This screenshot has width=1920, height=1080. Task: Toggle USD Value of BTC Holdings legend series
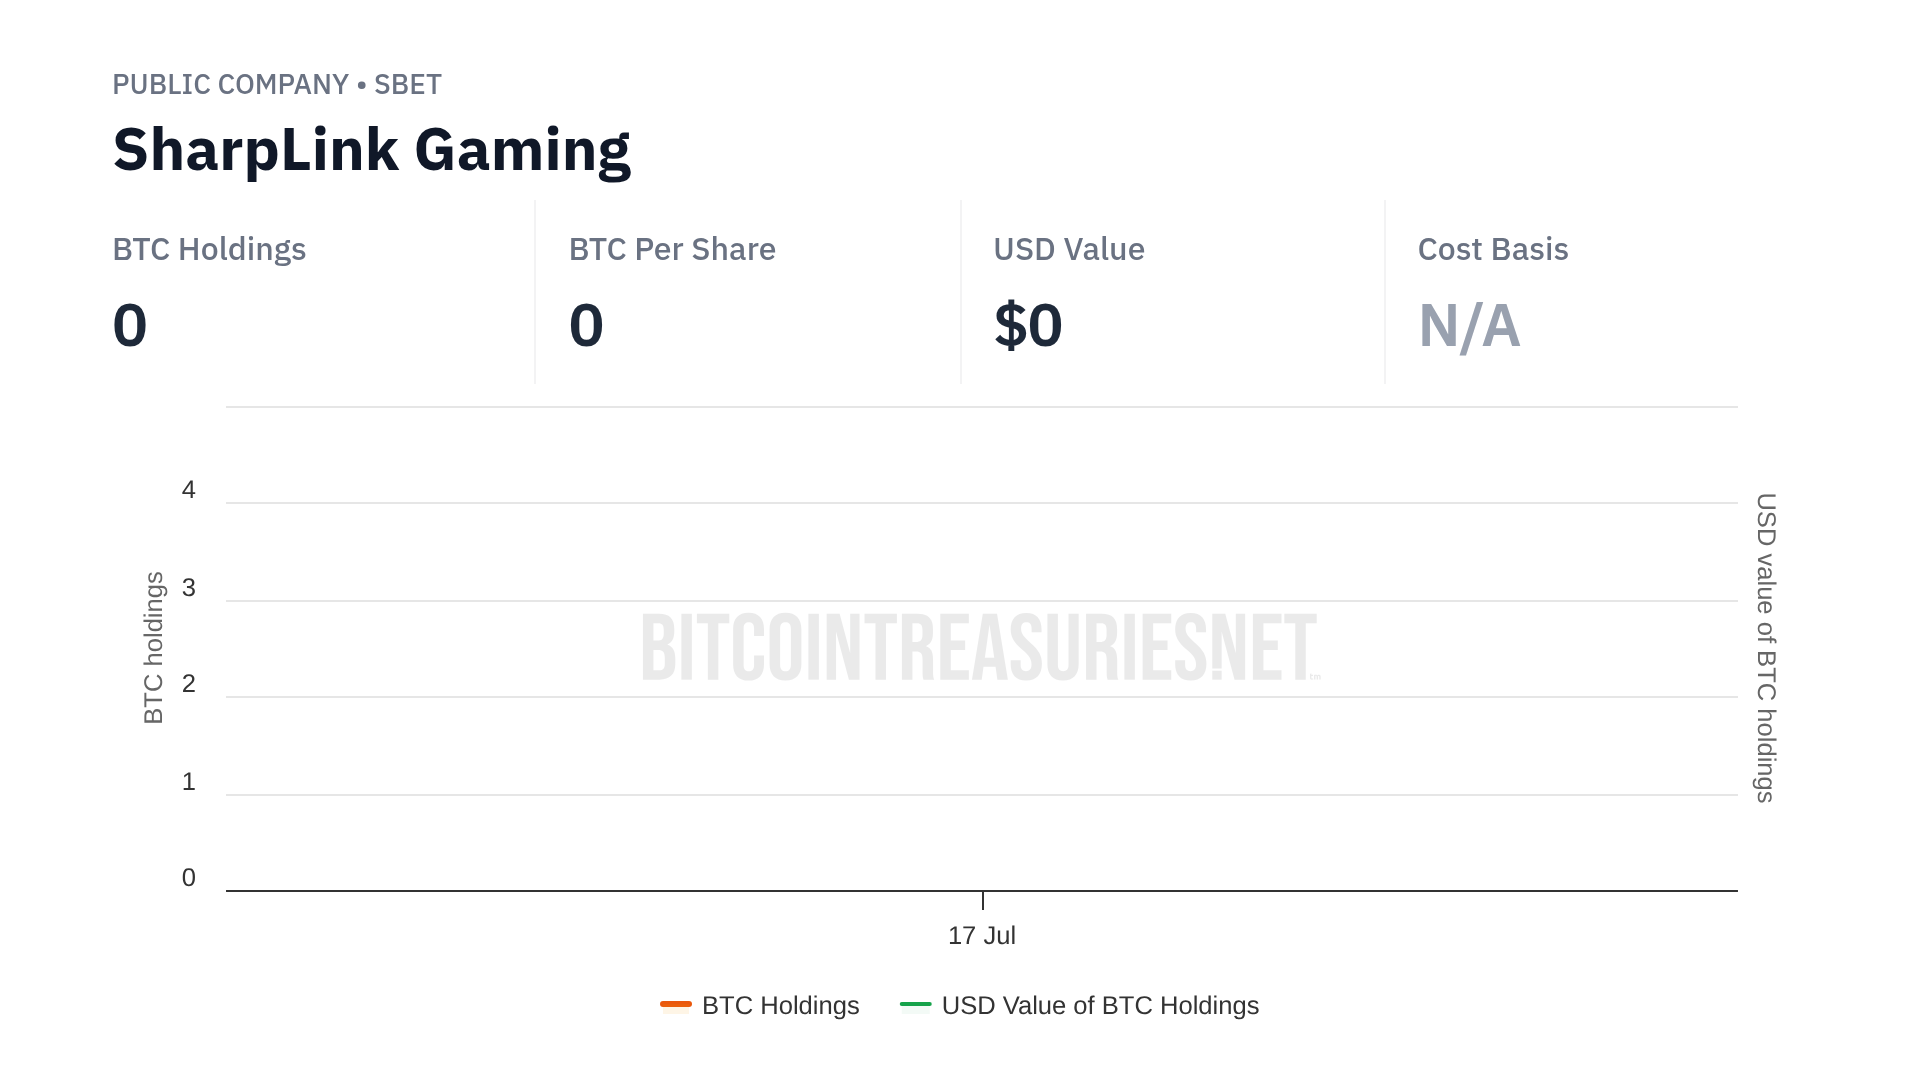point(1100,1005)
